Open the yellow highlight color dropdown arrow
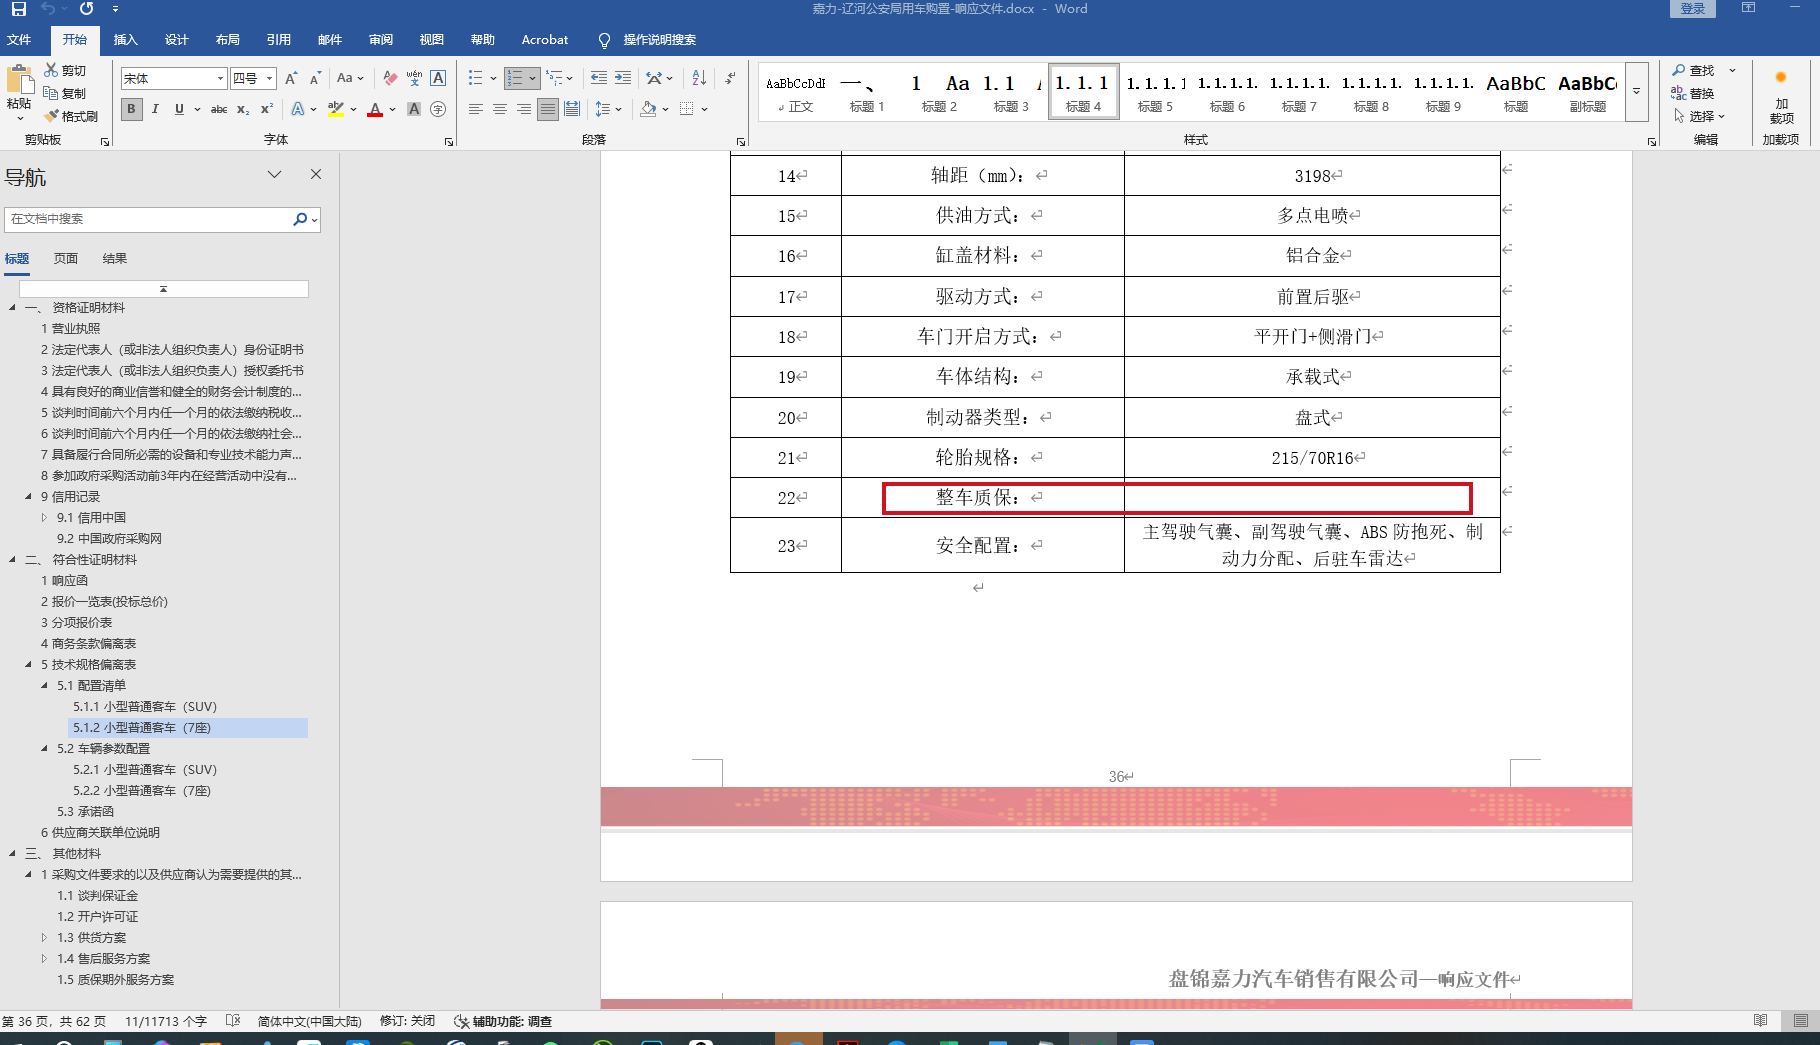This screenshot has height=1045, width=1820. click(353, 109)
